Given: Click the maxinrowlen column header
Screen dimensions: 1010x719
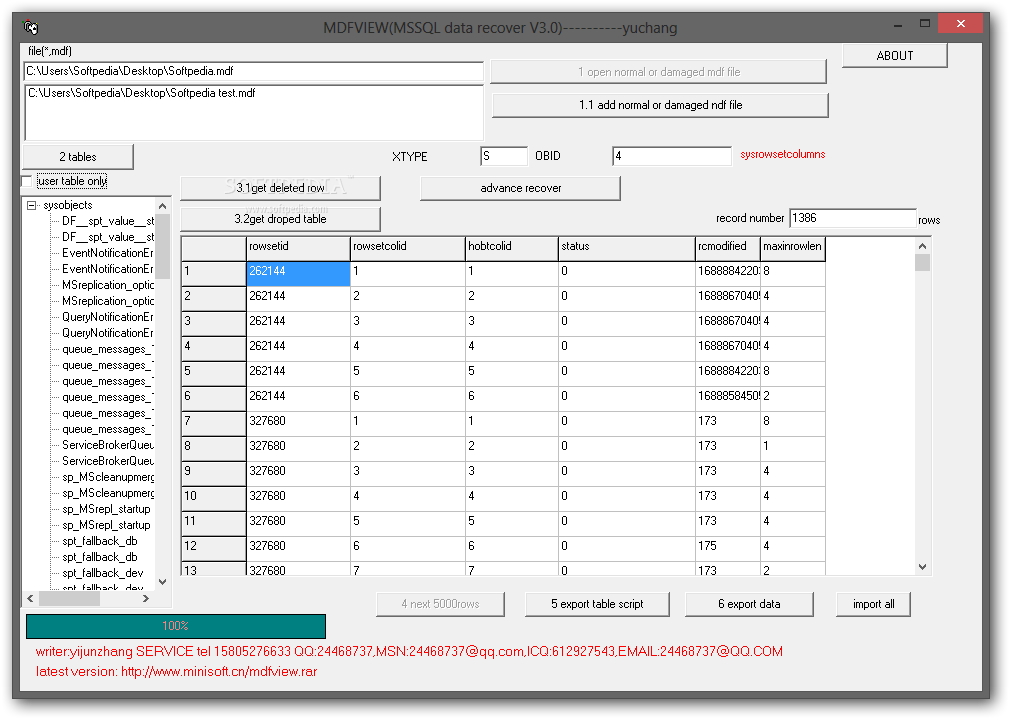Looking at the screenshot, I should [793, 249].
